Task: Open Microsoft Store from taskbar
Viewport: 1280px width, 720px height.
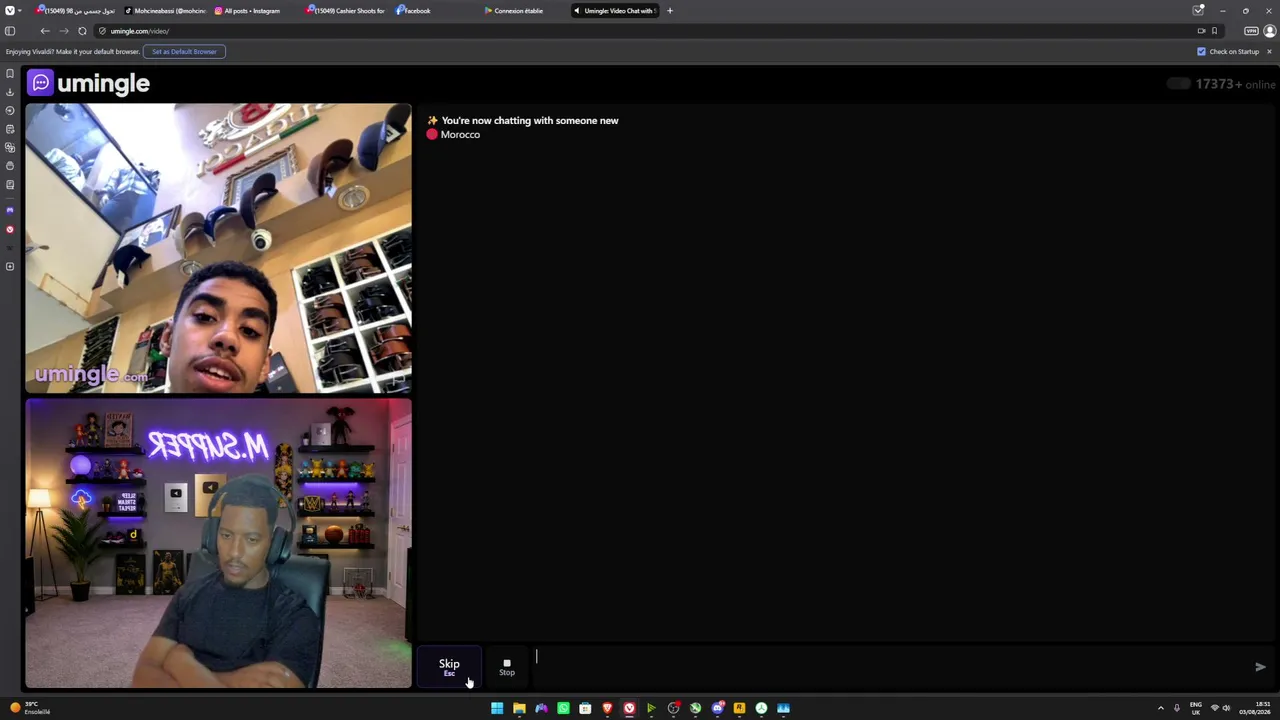Action: (585, 708)
